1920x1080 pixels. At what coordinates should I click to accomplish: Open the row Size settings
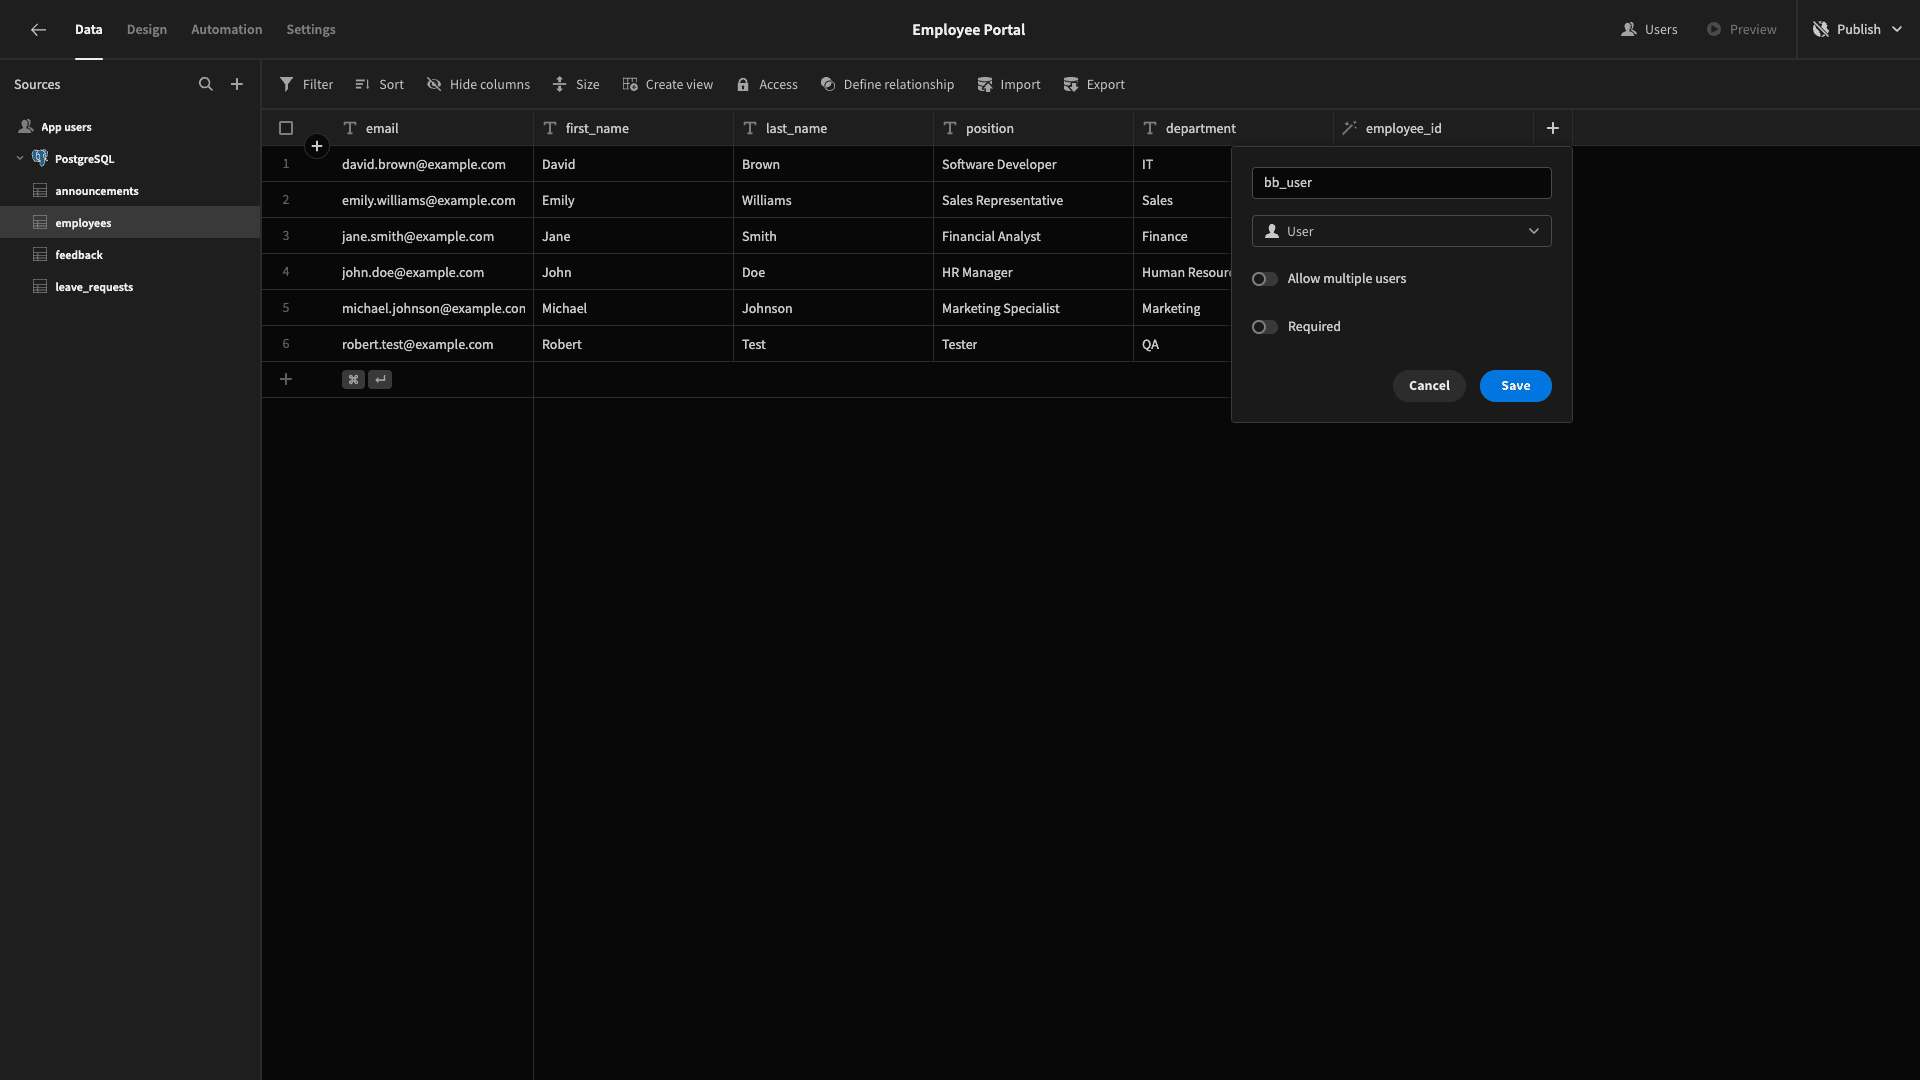pos(576,85)
